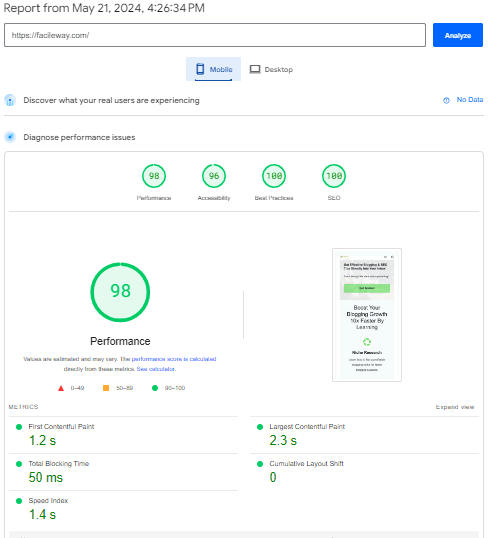Click the green dot beside Cumulative Layout Shift
The height and width of the screenshot is (538, 489).
(x=260, y=464)
